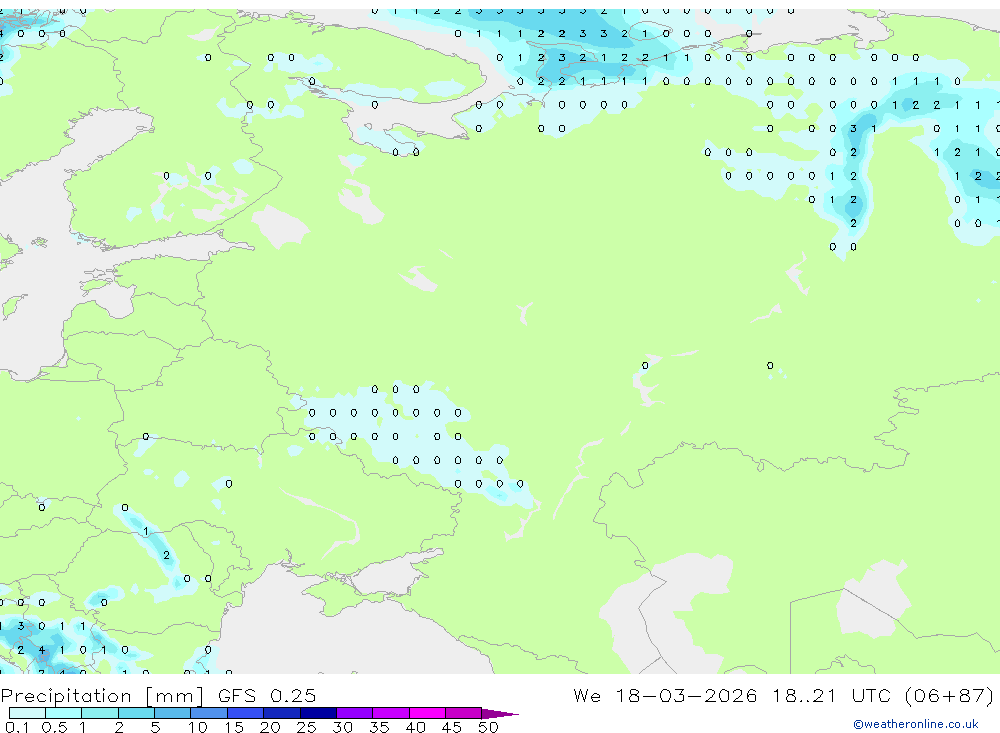Click the 0.1–0.5 mm legend swatch
The width and height of the screenshot is (1000, 733).
27,713
